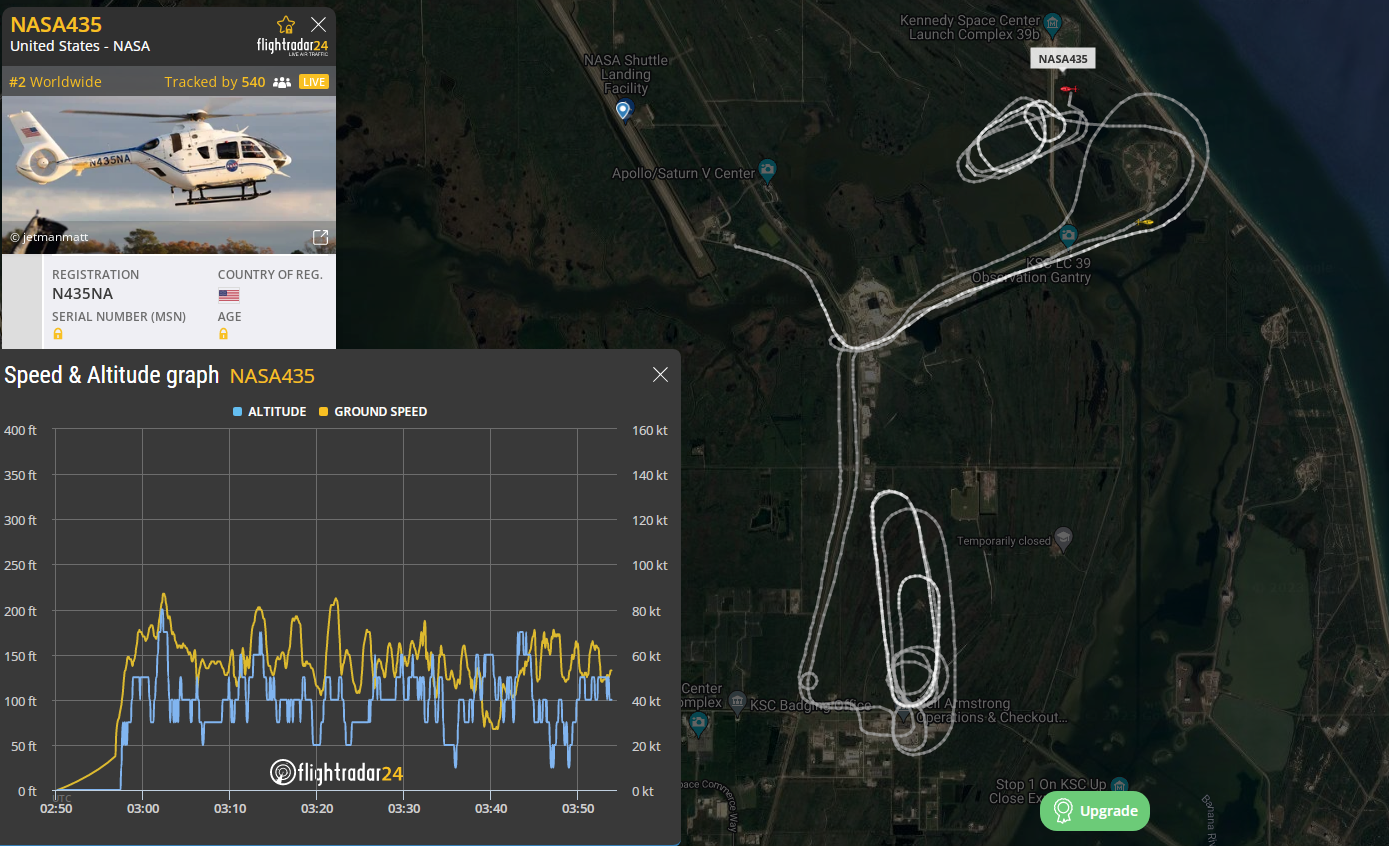
Task: Click the United States flag icon
Action: tap(229, 295)
